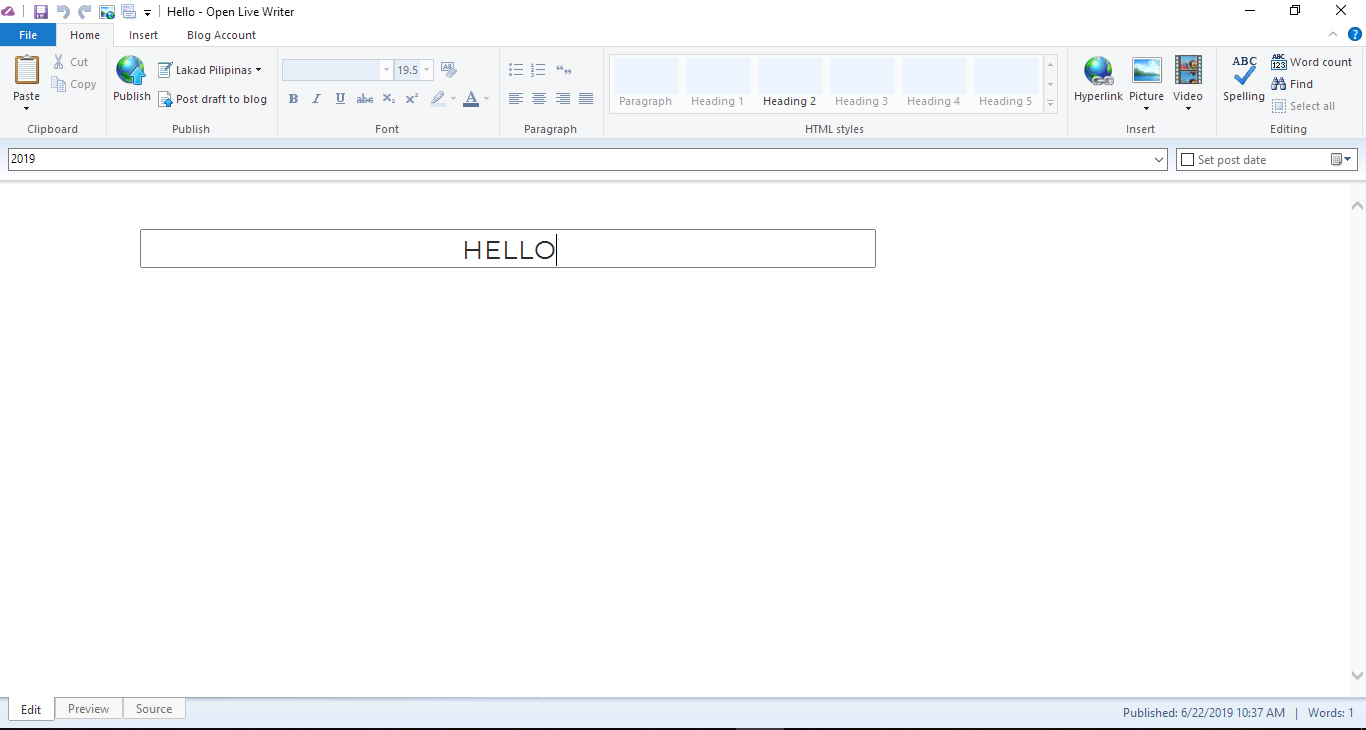Insert a numbered list
Screen dimensions: 1366x730
coord(539,70)
